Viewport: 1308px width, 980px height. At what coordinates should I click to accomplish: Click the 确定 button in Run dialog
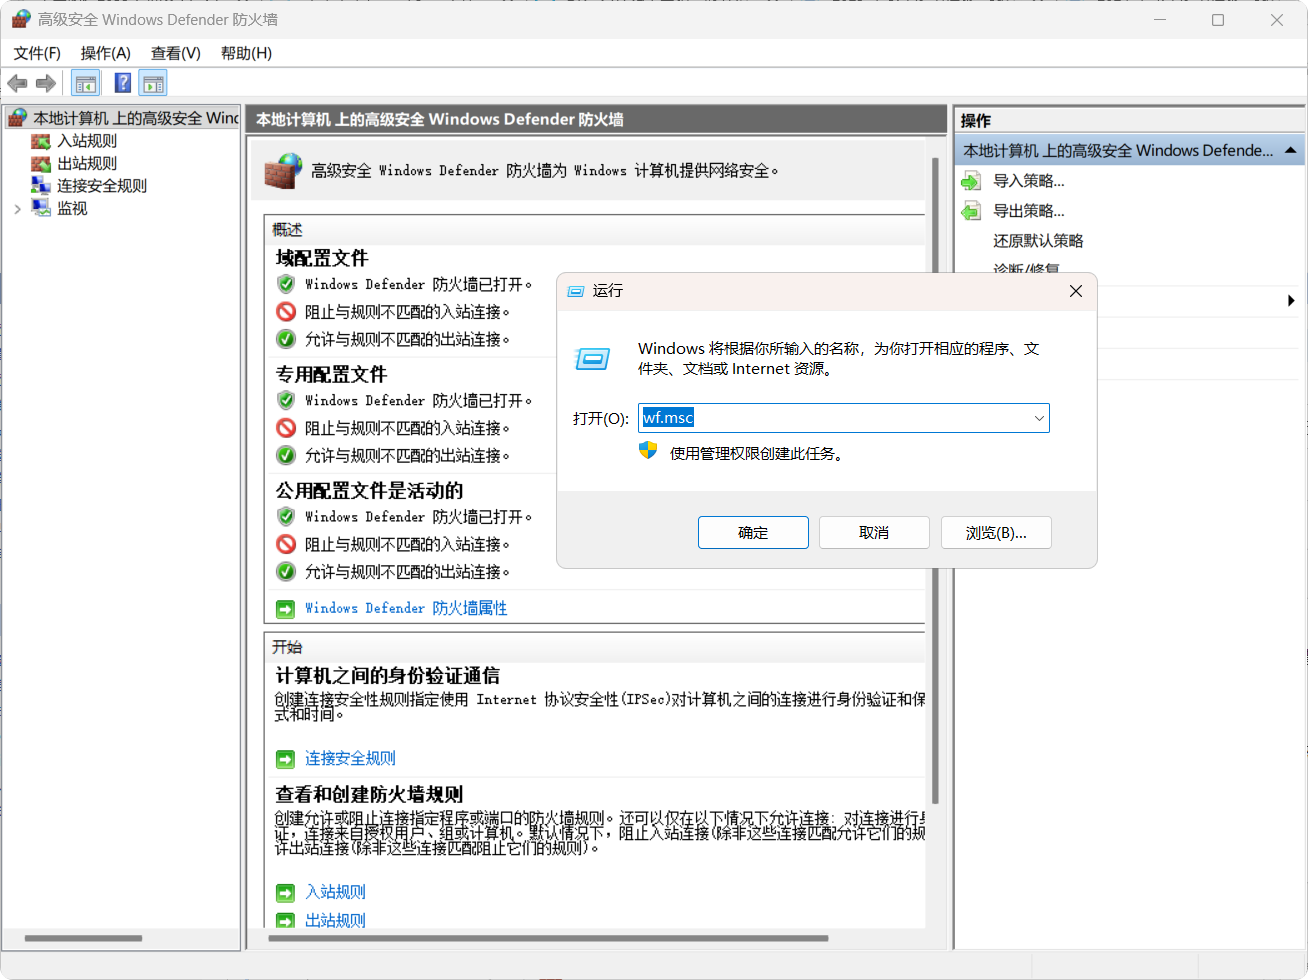pyautogui.click(x=753, y=533)
